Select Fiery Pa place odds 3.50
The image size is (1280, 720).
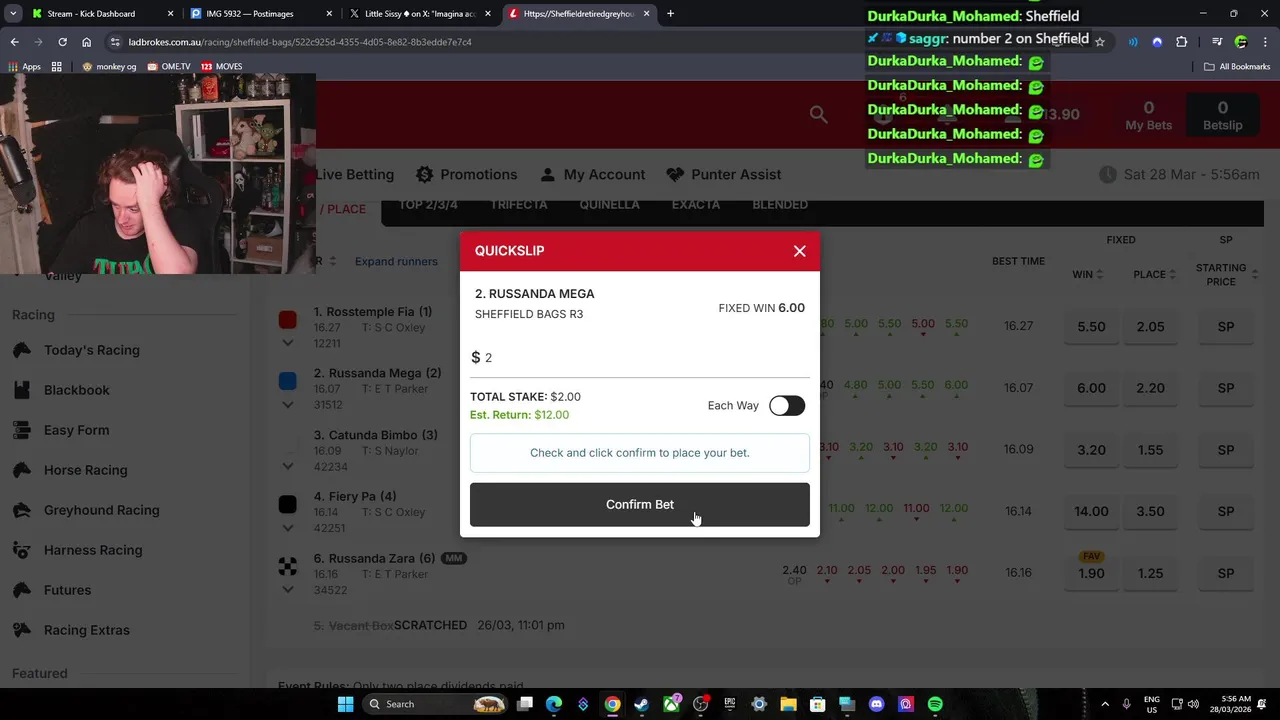[1150, 511]
